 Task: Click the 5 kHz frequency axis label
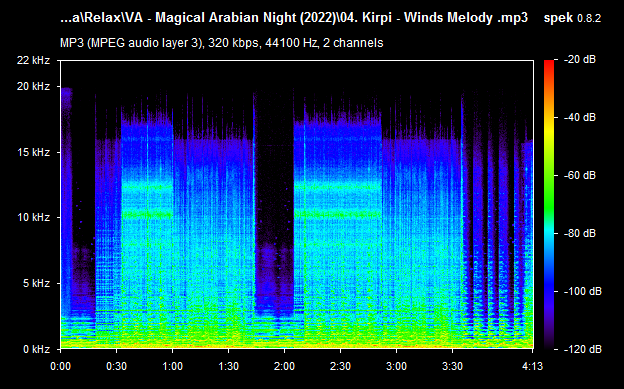click(x=37, y=283)
